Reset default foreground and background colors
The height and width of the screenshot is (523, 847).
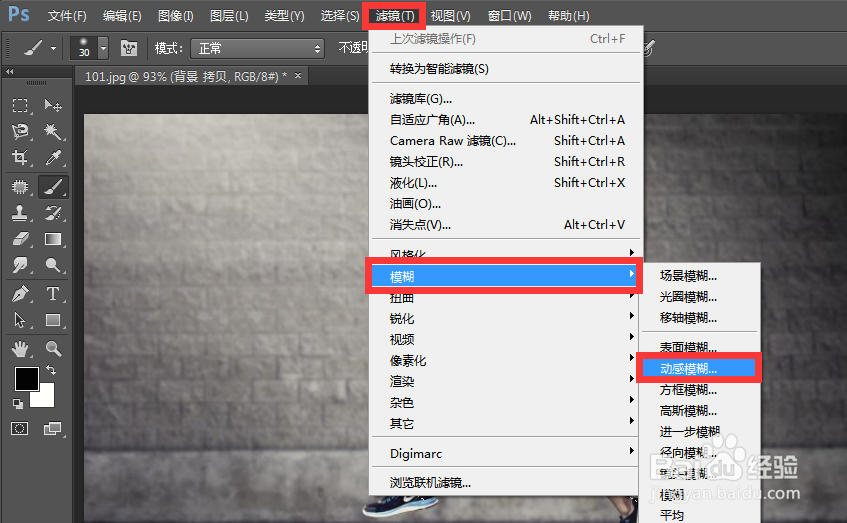click(18, 403)
